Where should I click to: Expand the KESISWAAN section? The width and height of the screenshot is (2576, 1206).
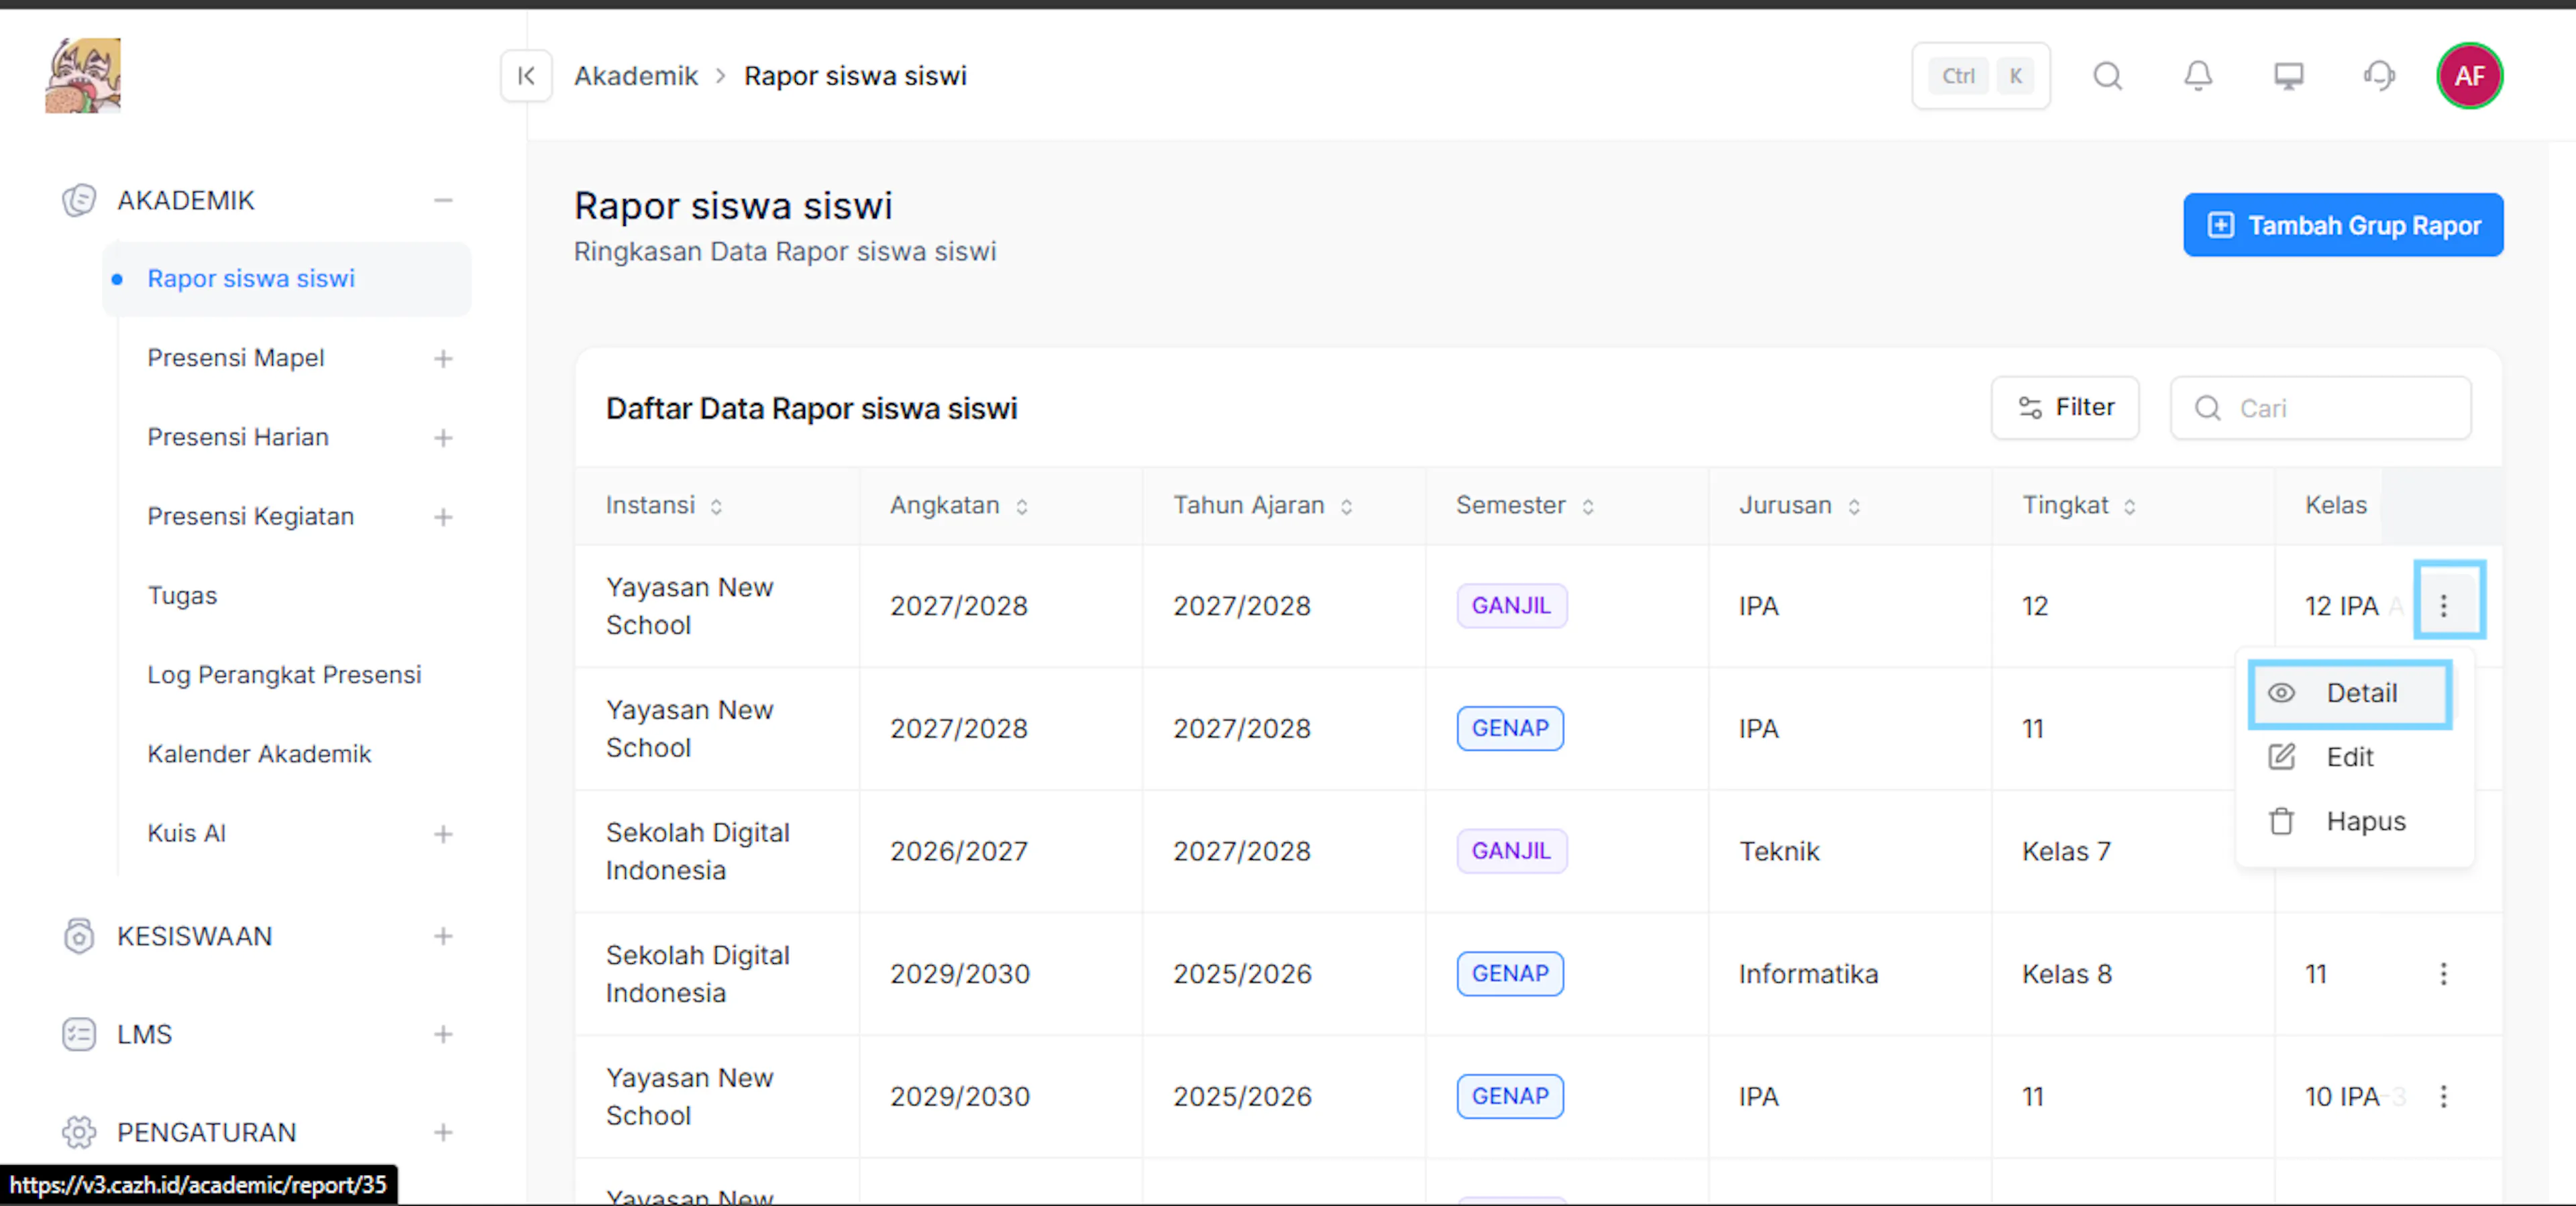click(x=443, y=936)
